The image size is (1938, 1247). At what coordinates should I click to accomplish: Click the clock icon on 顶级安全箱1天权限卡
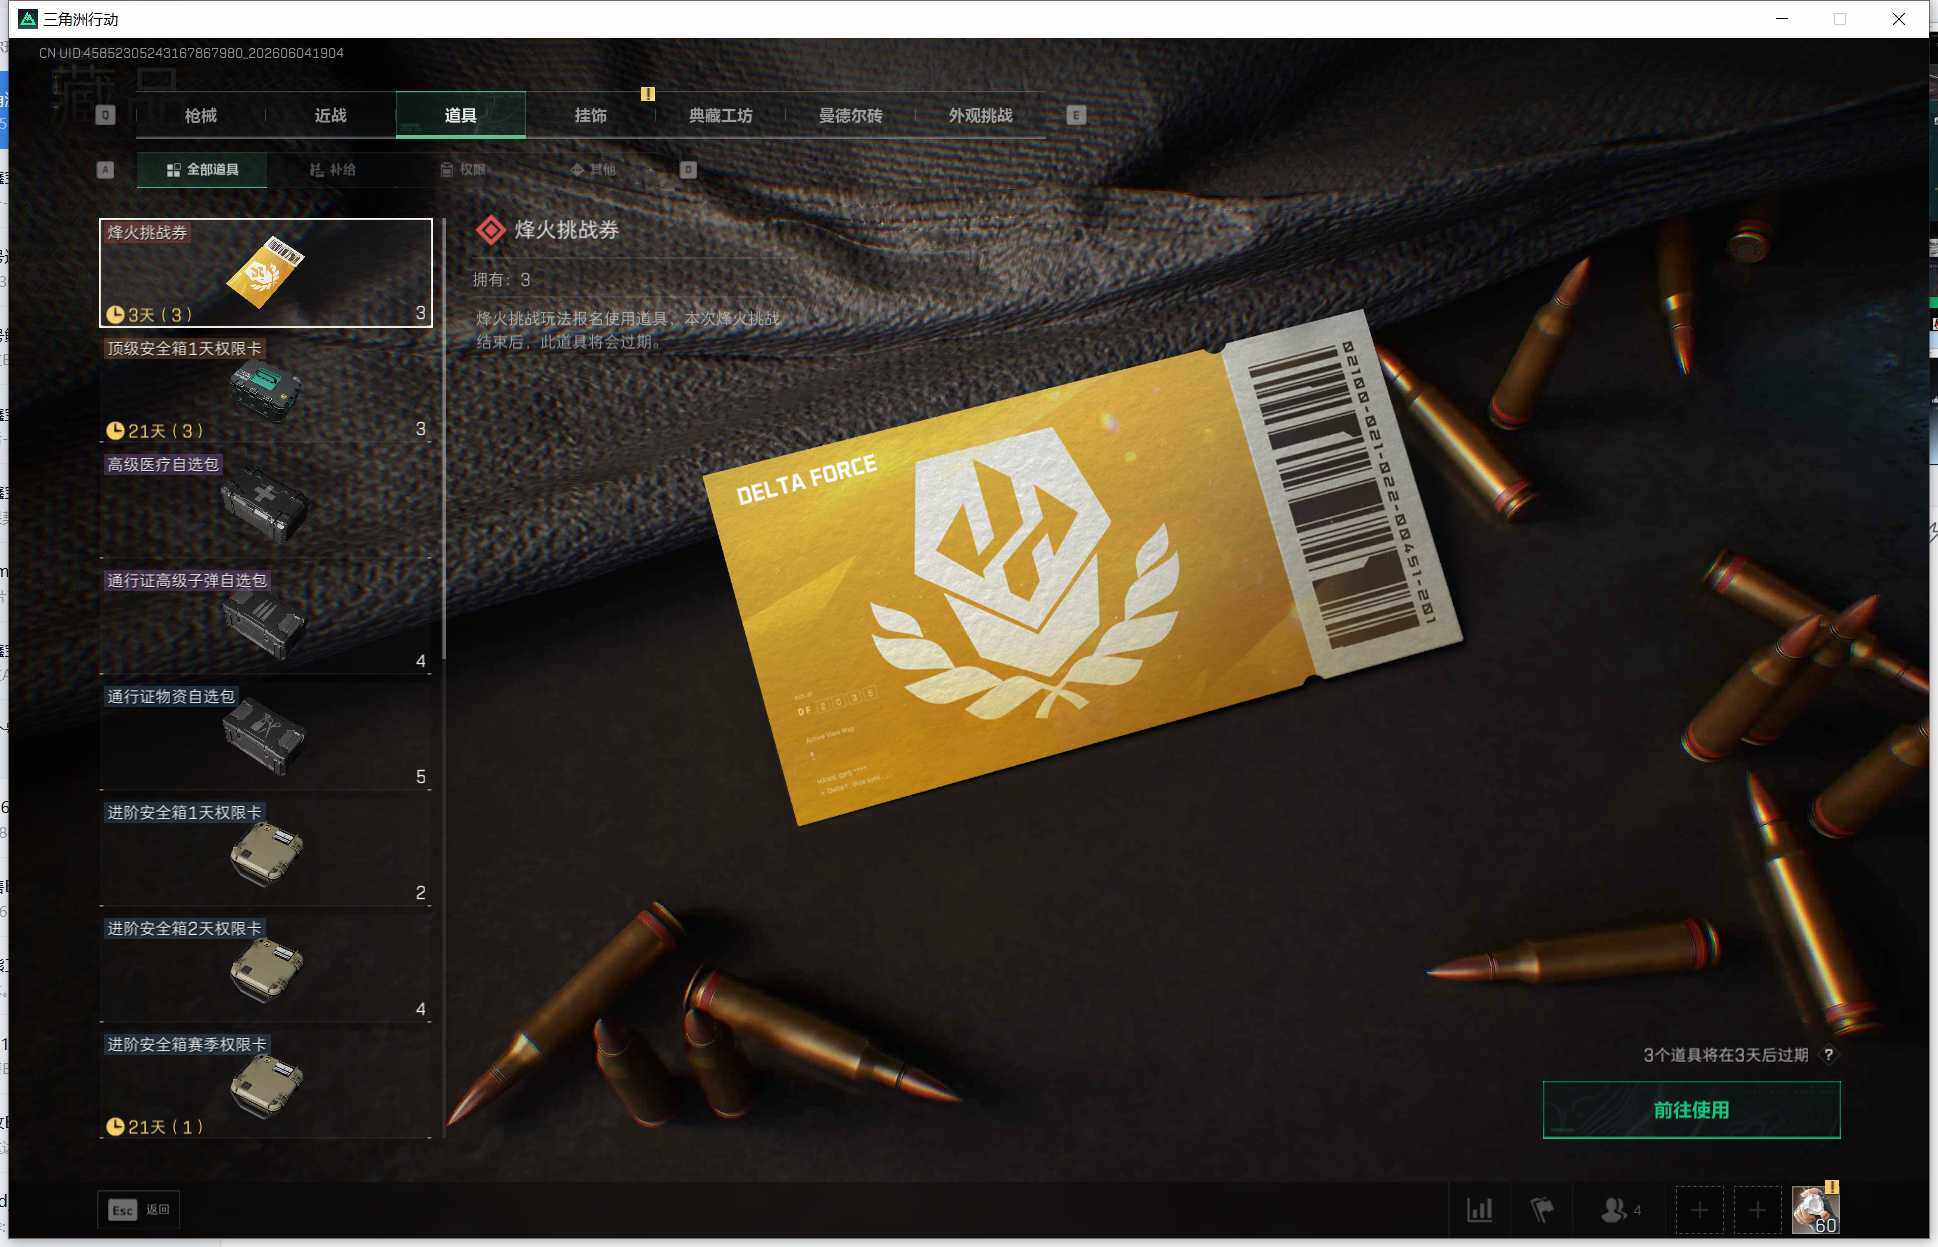point(116,431)
